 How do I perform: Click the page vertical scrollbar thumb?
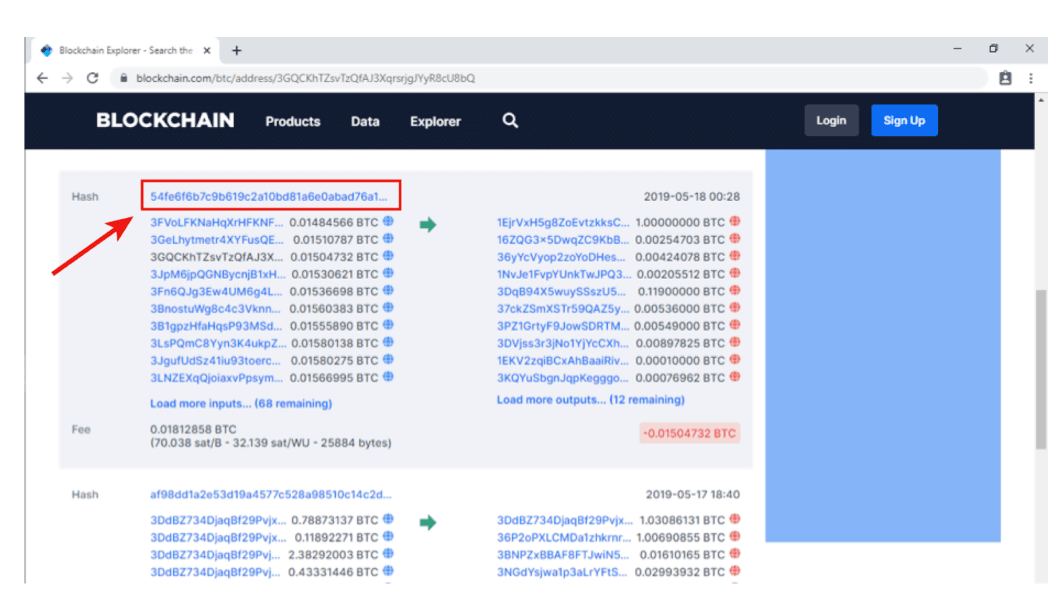click(1041, 369)
